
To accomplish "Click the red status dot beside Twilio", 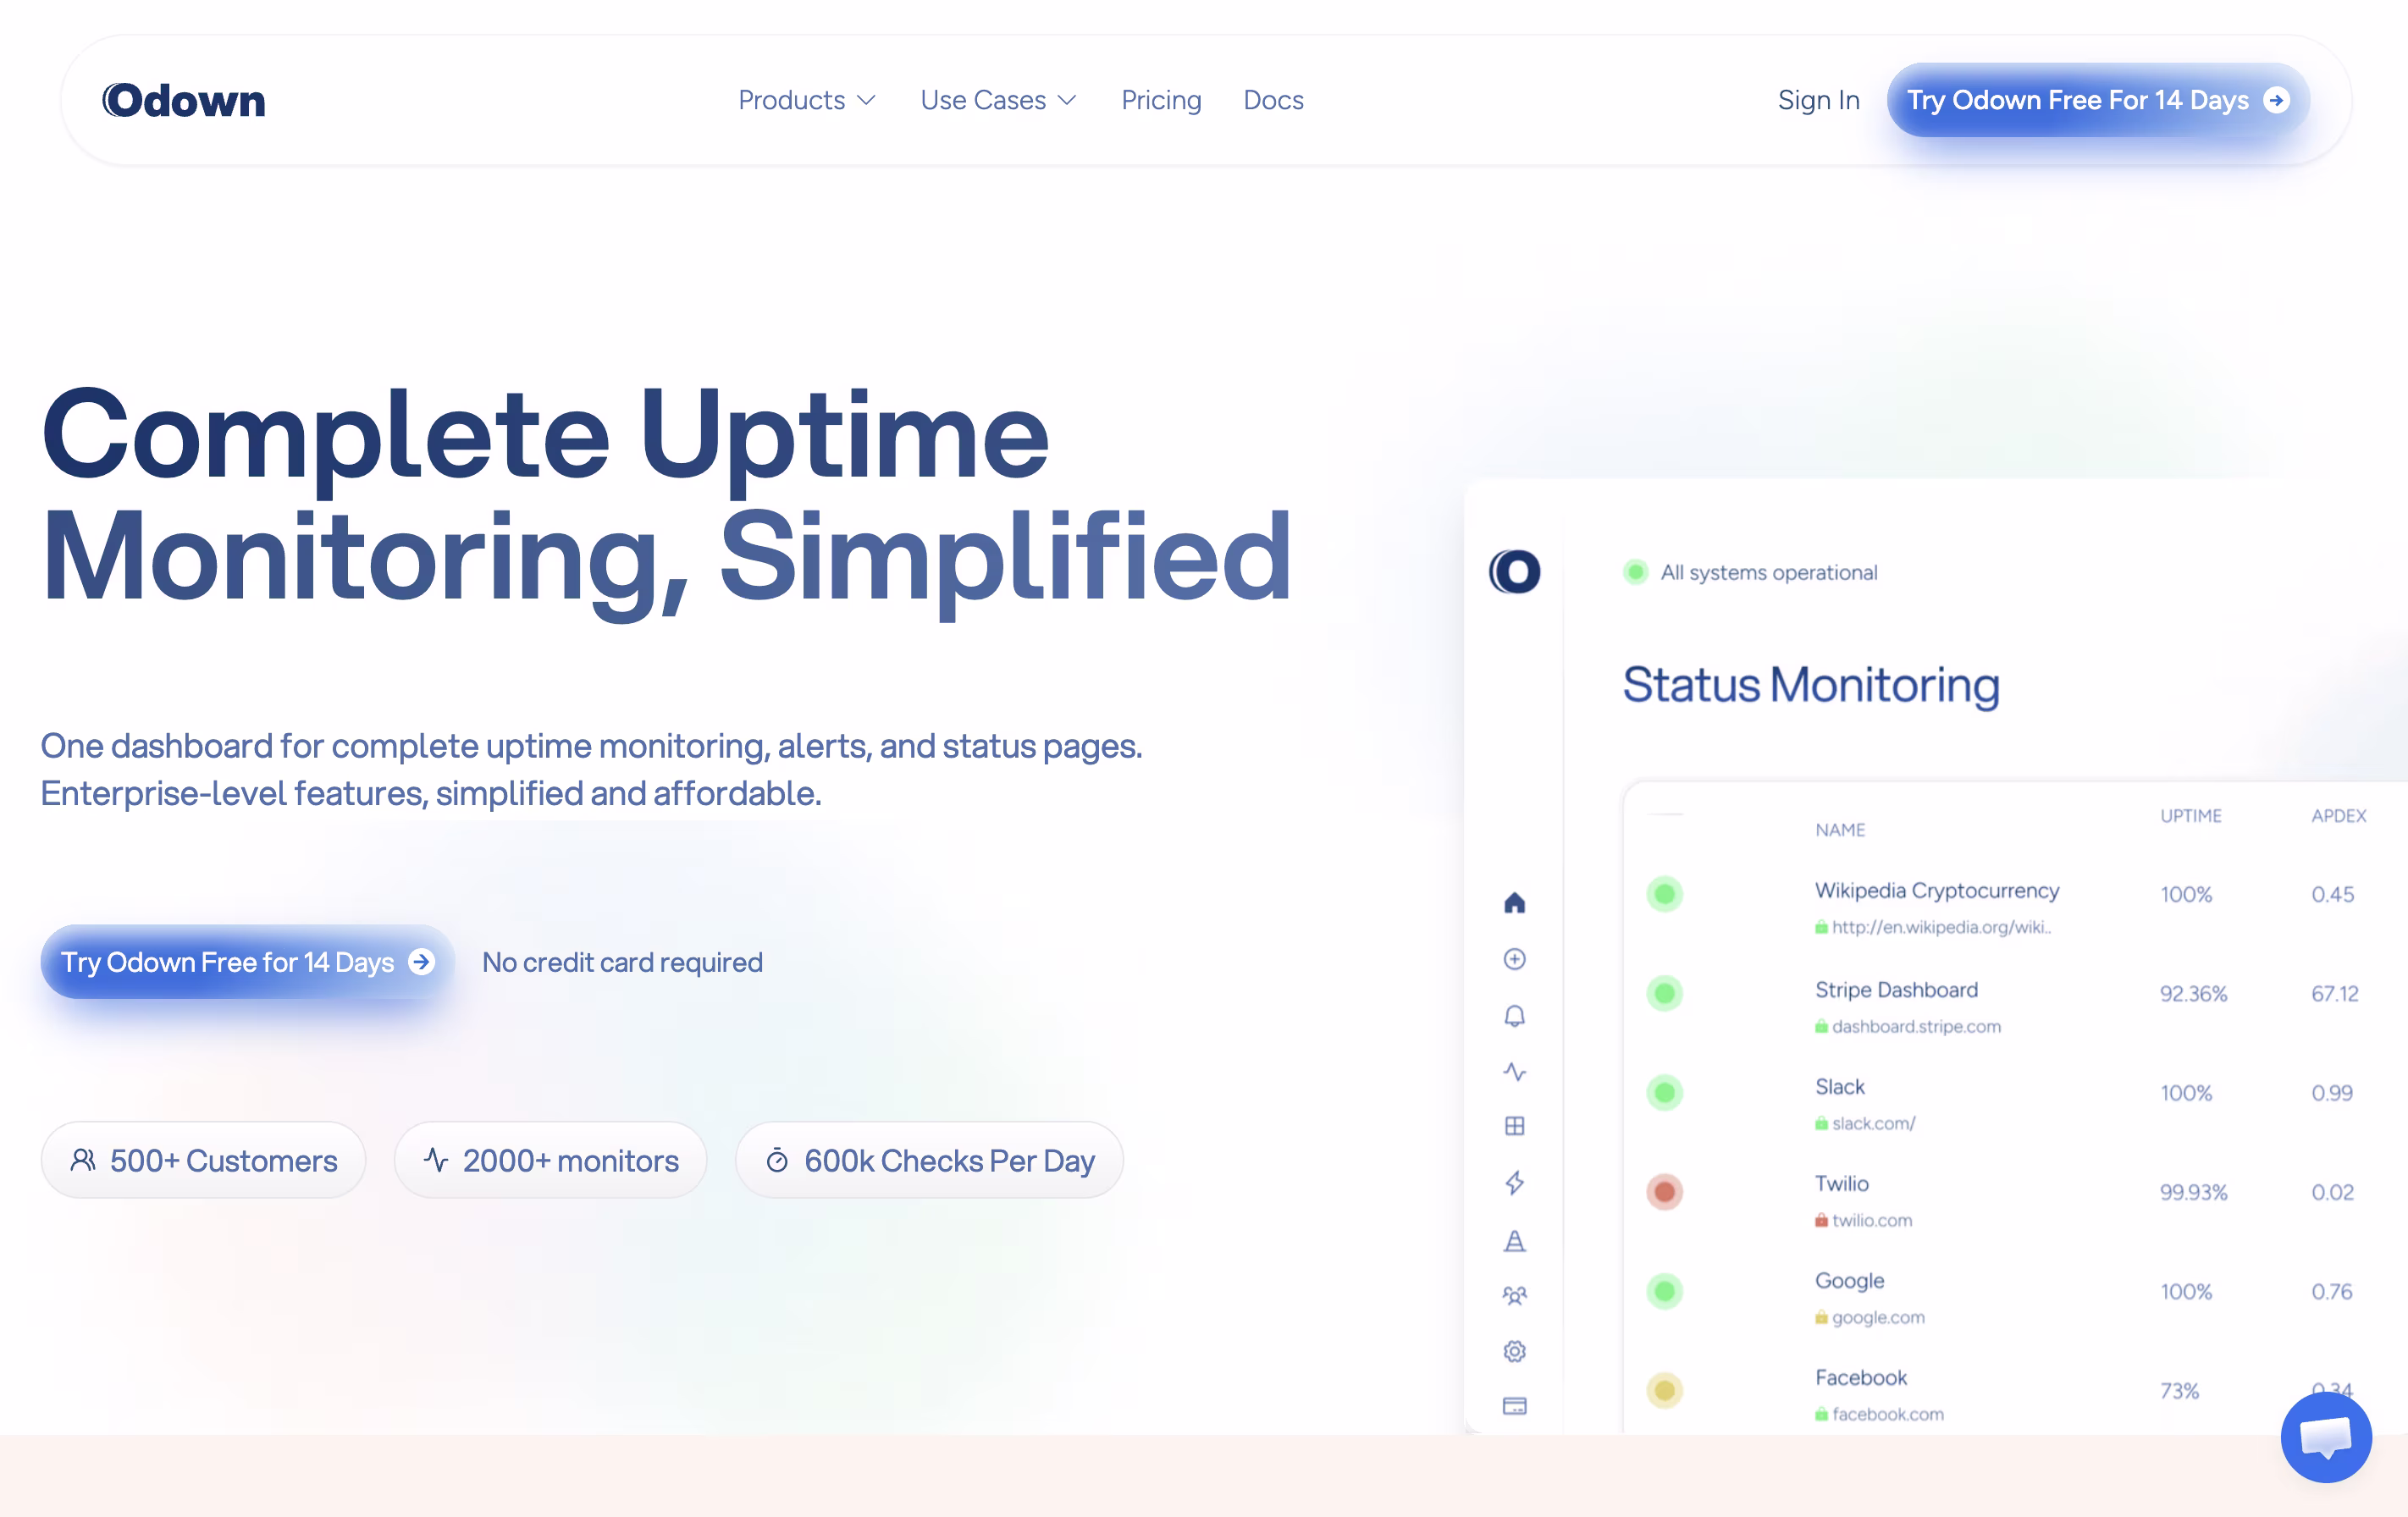I will click(1665, 1191).
